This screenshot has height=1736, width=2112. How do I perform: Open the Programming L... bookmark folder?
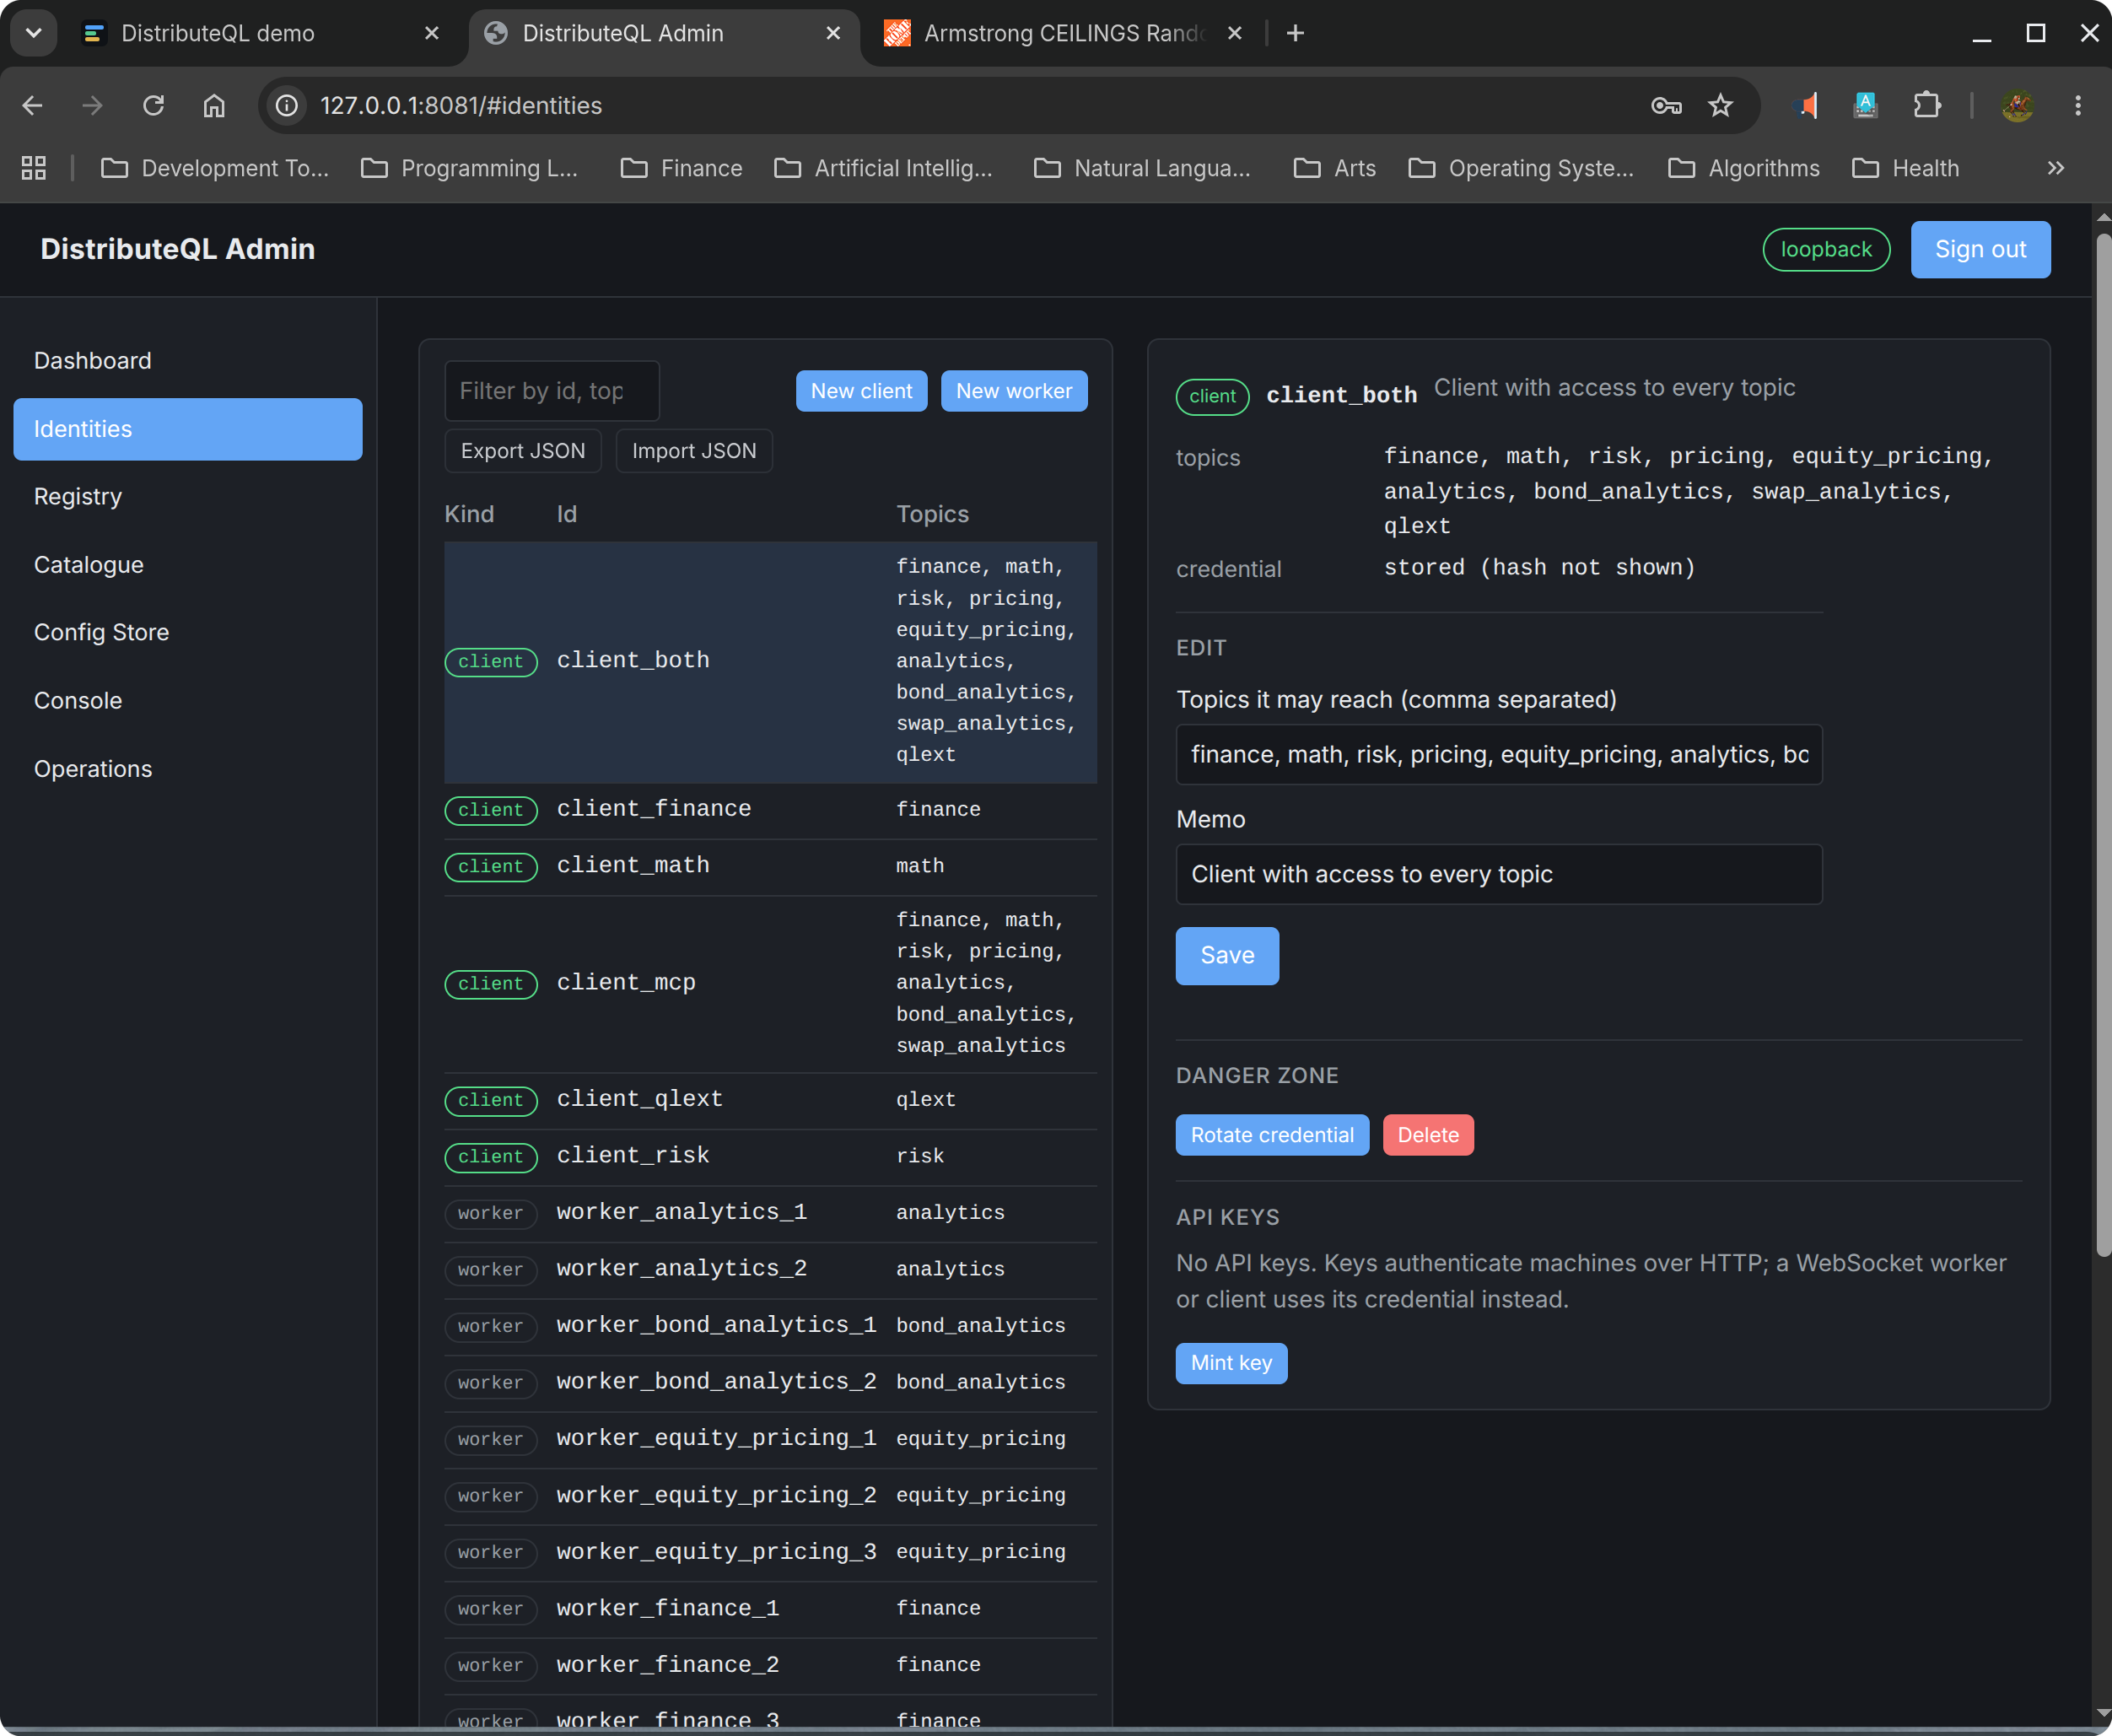pos(470,168)
